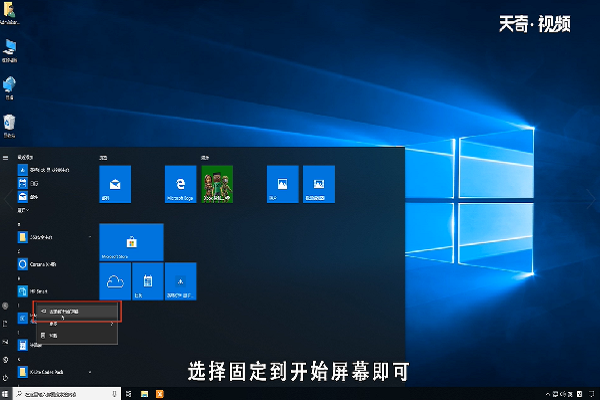Open the volume speaker icon in the tray
Image resolution: width=600 pixels, height=400 pixels.
pyautogui.click(x=563, y=394)
